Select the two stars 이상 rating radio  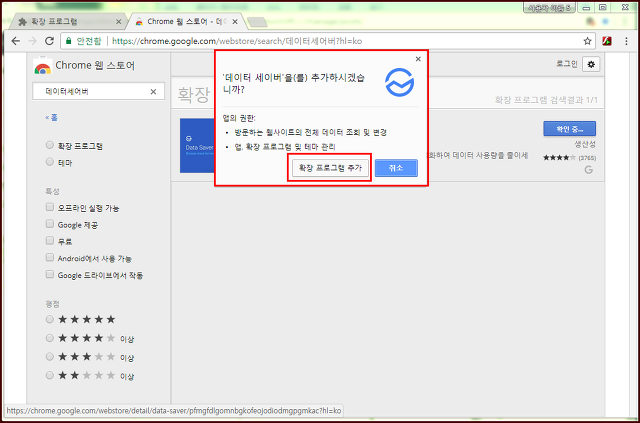[x=50, y=375]
